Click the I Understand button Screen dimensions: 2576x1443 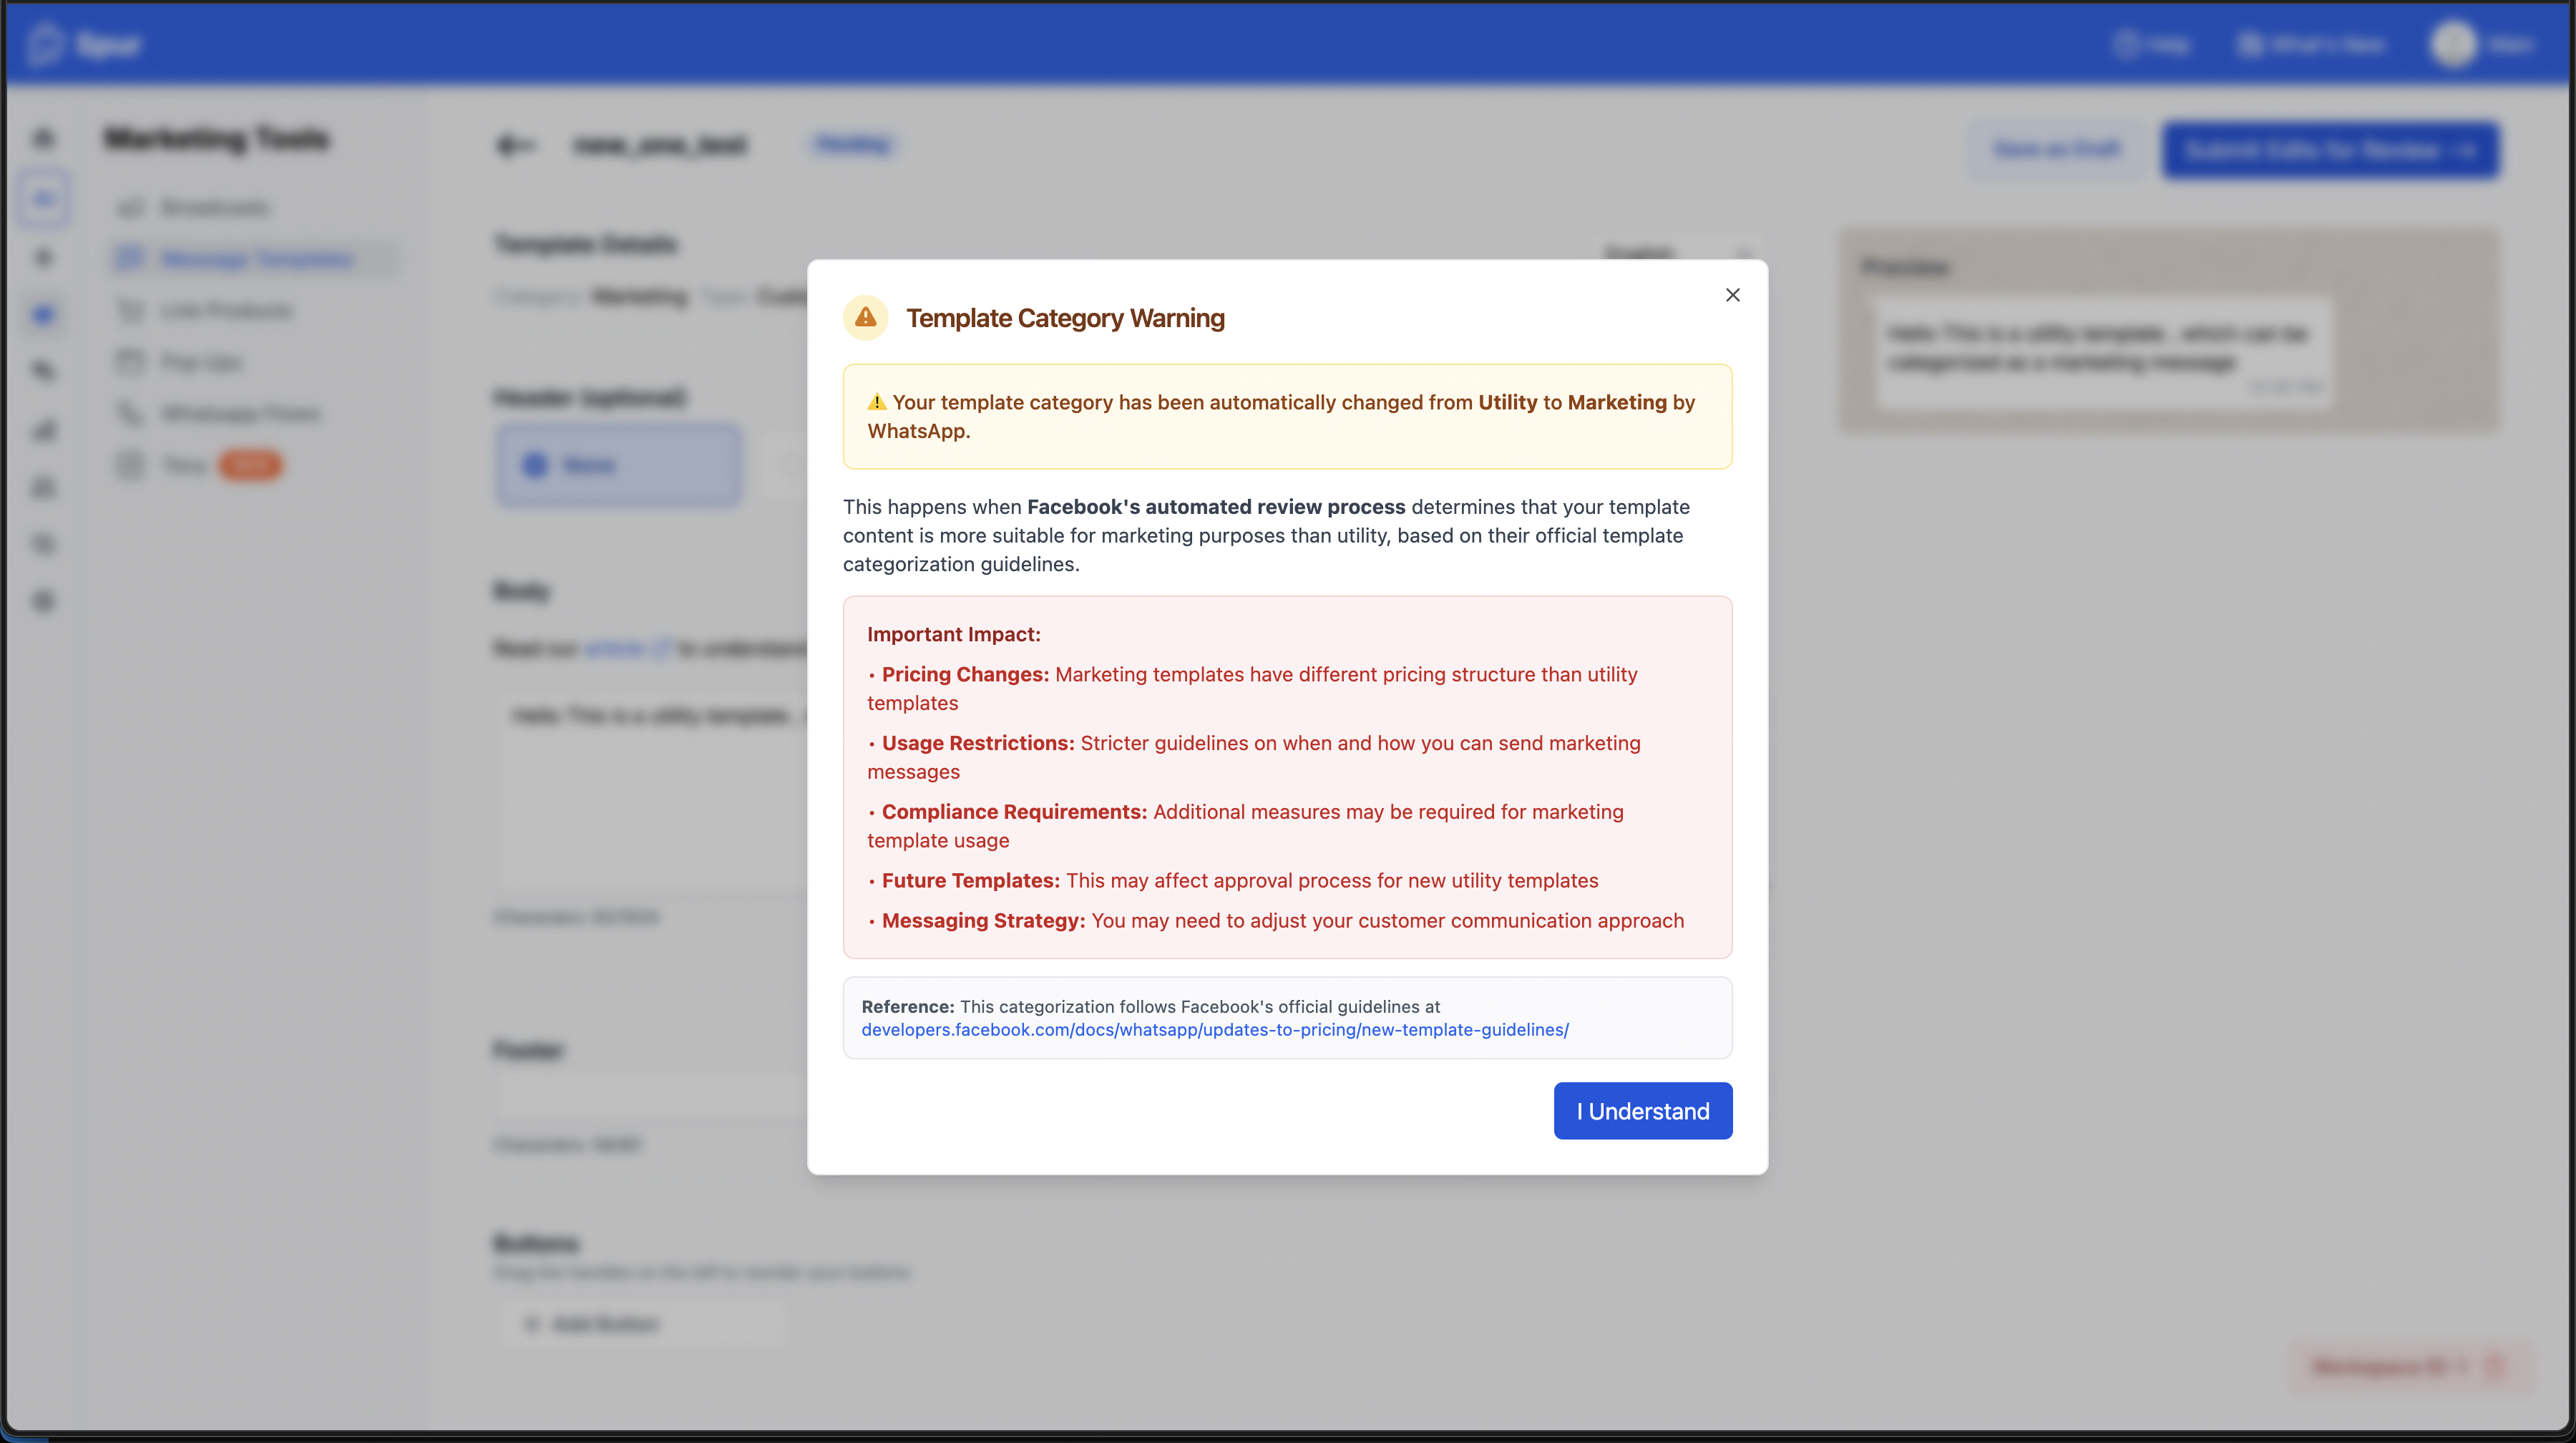[x=1642, y=1110]
